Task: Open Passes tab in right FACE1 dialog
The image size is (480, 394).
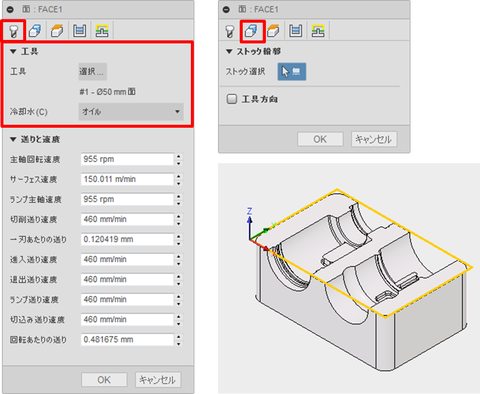Action: click(x=296, y=31)
